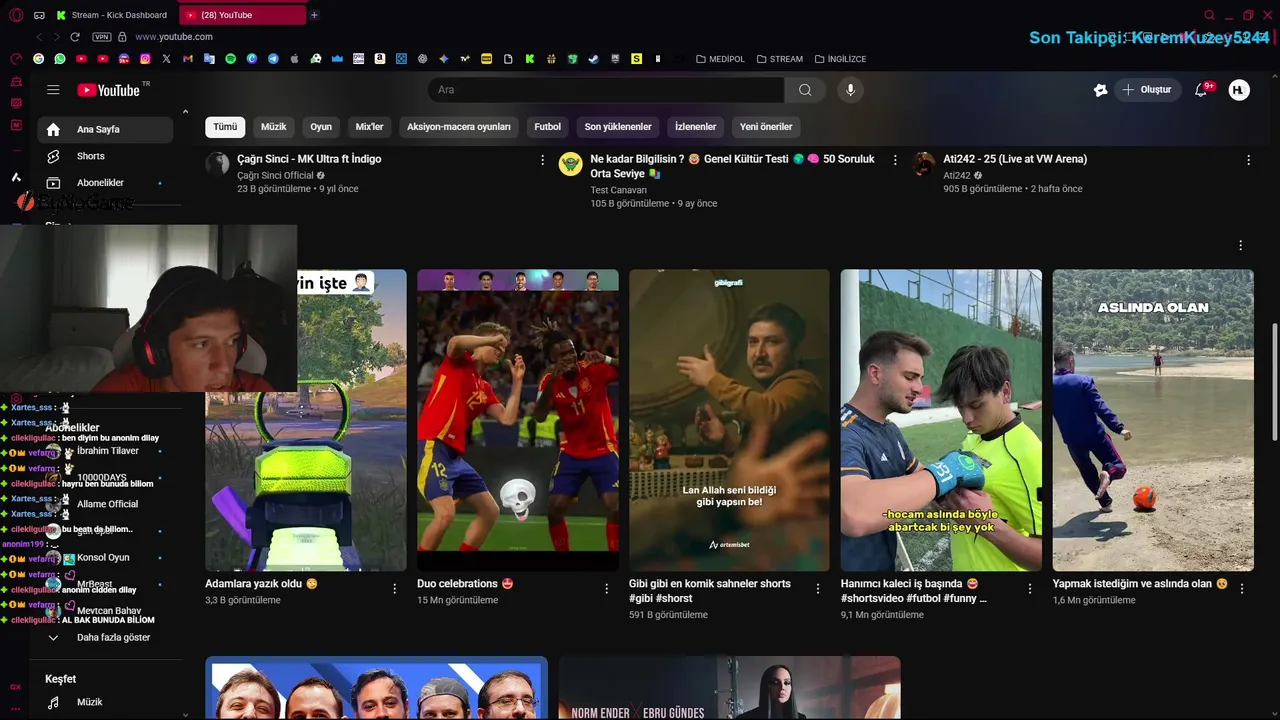Open browser tab search icon

(x=1209, y=15)
